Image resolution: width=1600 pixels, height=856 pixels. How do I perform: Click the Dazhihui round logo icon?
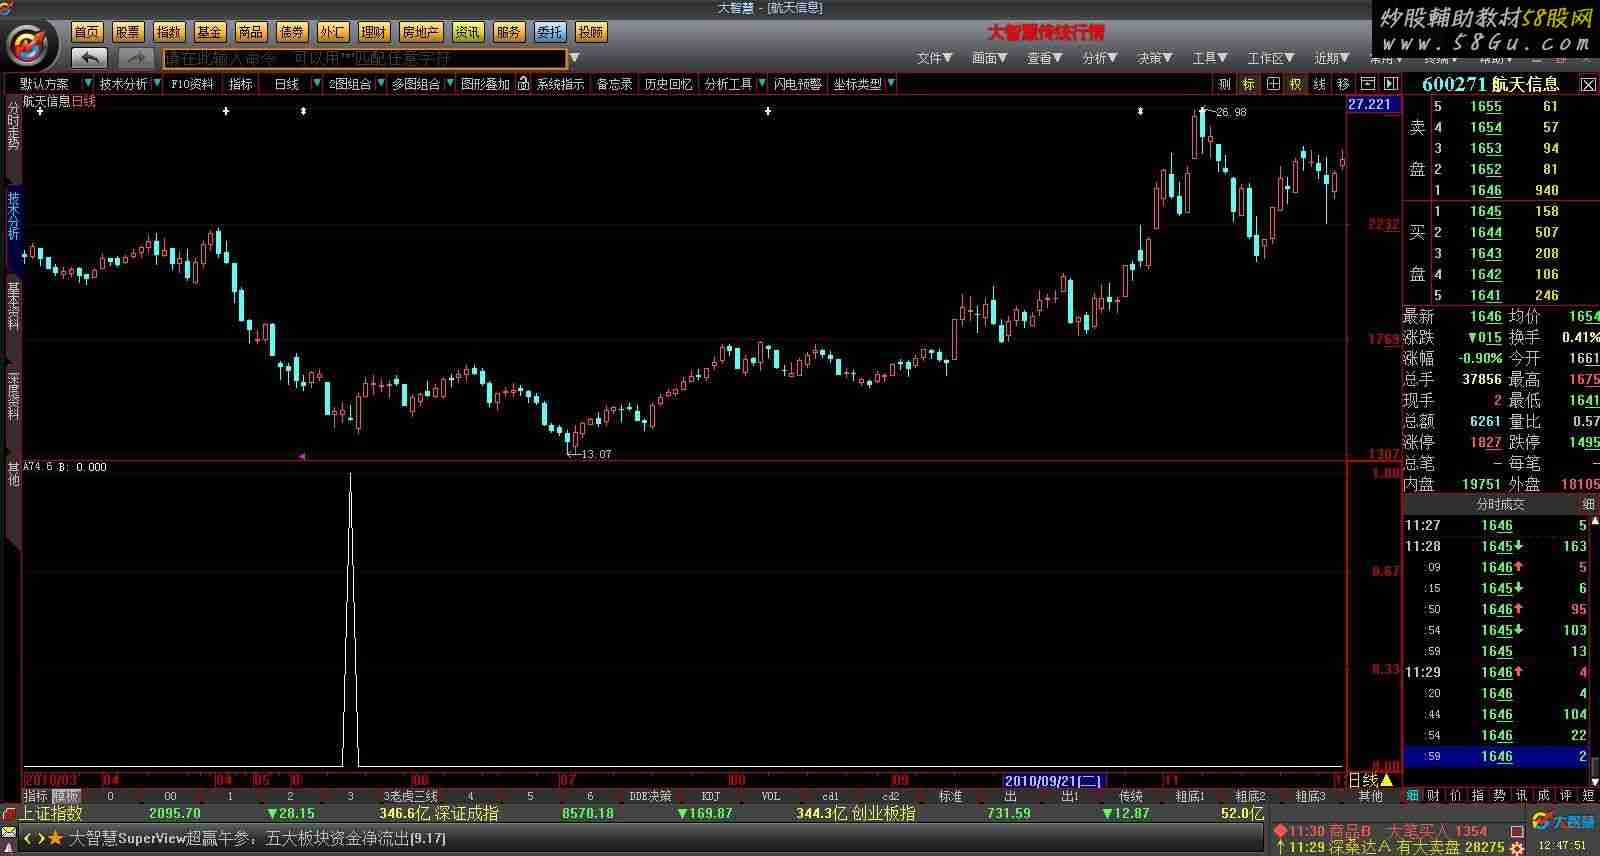pos(30,44)
